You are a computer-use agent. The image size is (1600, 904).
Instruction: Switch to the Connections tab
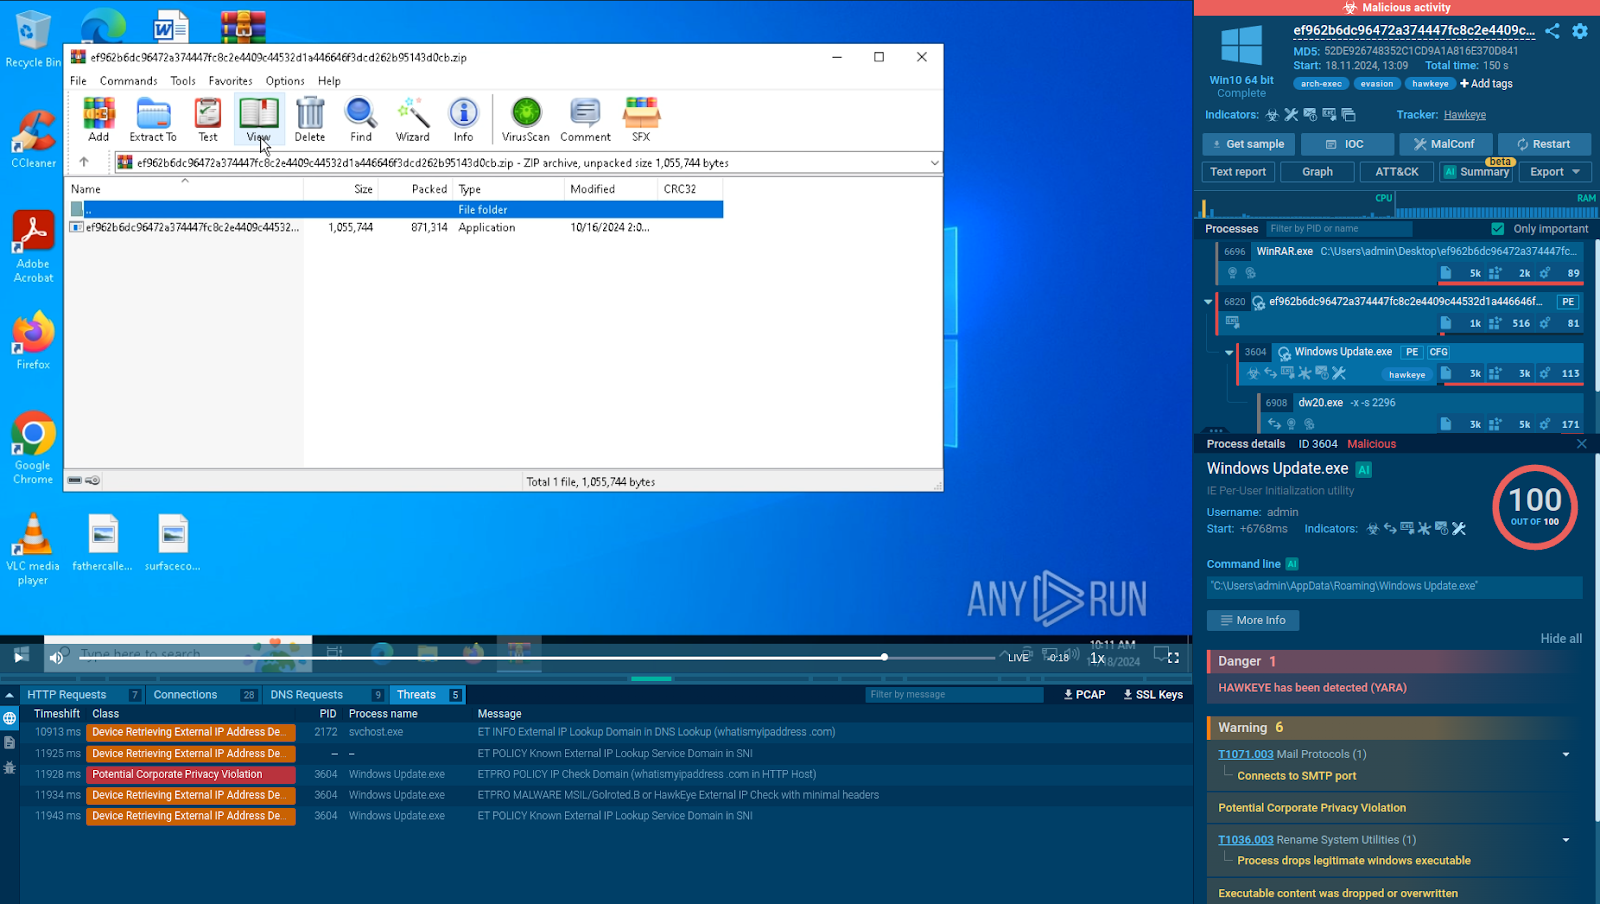click(203, 695)
